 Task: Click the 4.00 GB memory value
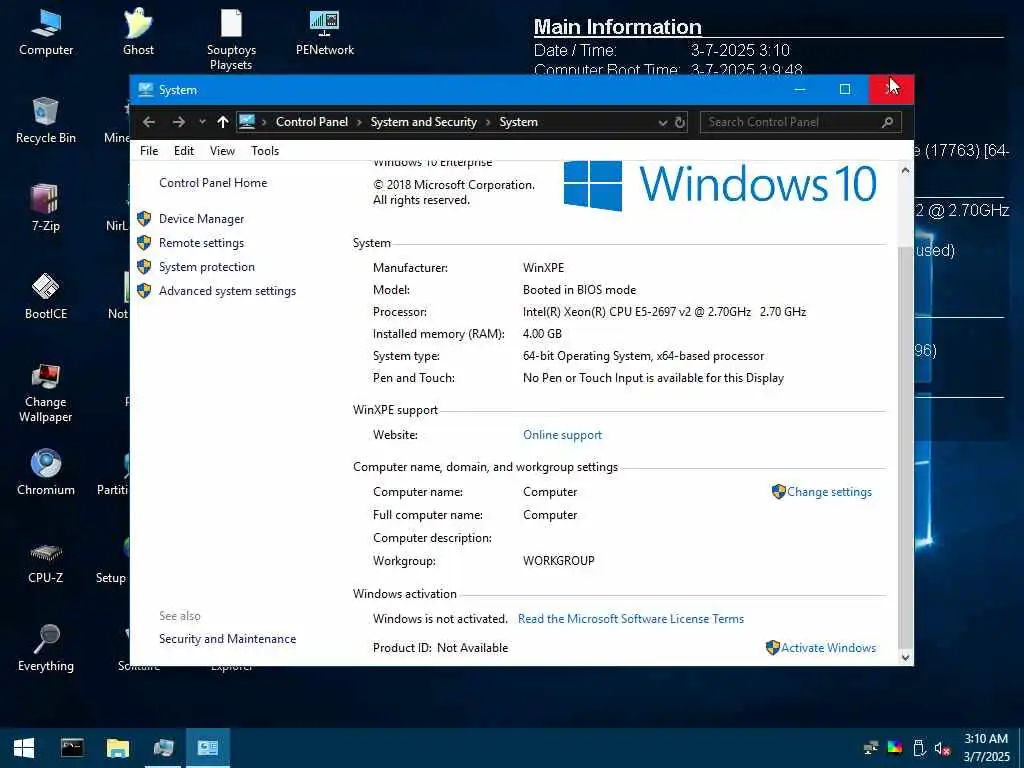pos(542,334)
